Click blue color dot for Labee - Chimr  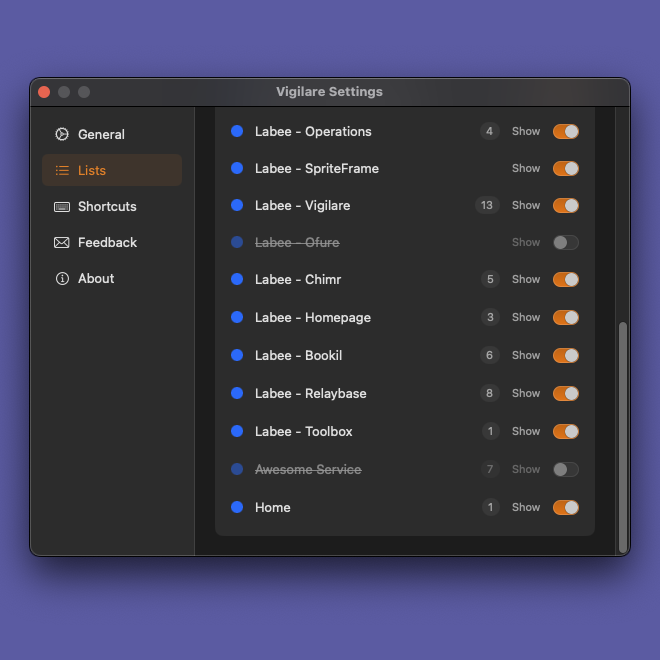point(237,279)
